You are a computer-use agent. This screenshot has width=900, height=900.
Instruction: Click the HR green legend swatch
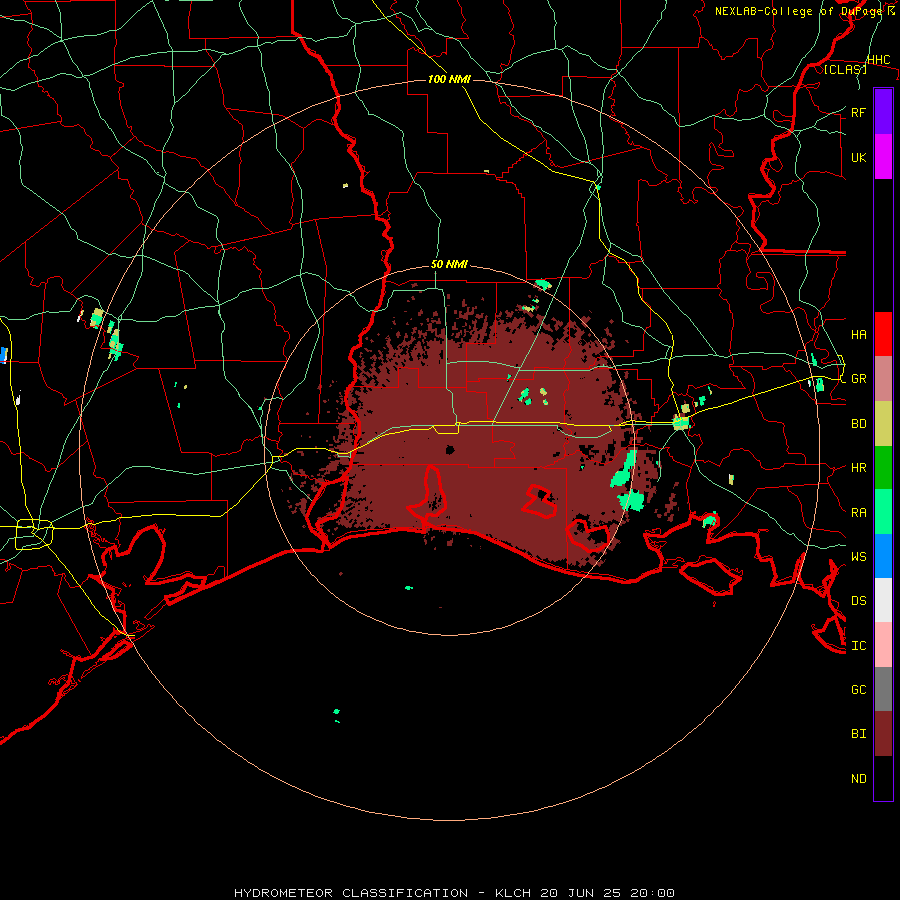tap(883, 468)
